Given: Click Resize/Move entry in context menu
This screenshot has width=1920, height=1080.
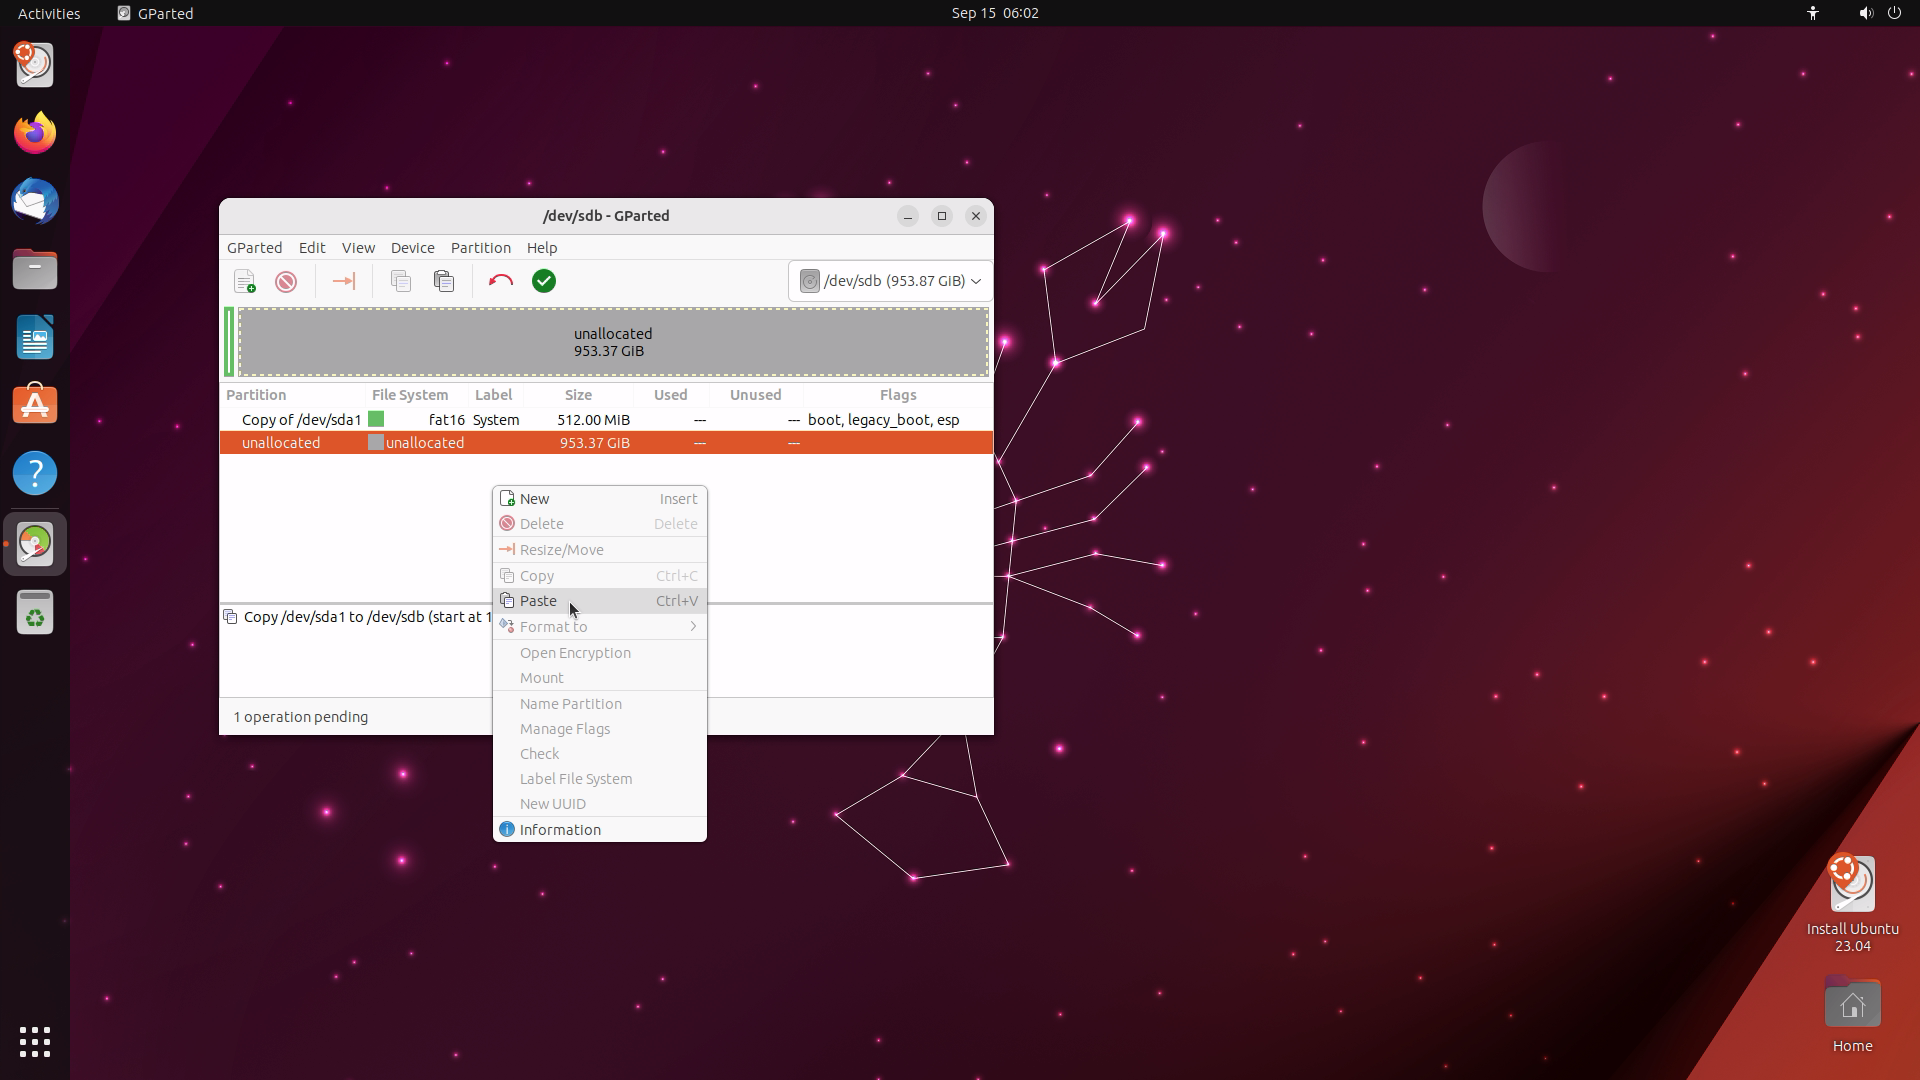Looking at the screenshot, I should pyautogui.click(x=600, y=550).
